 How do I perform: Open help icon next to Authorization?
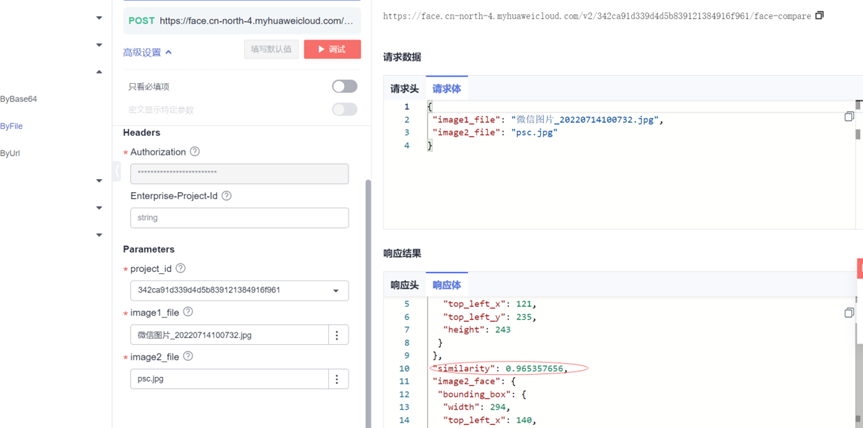[195, 152]
